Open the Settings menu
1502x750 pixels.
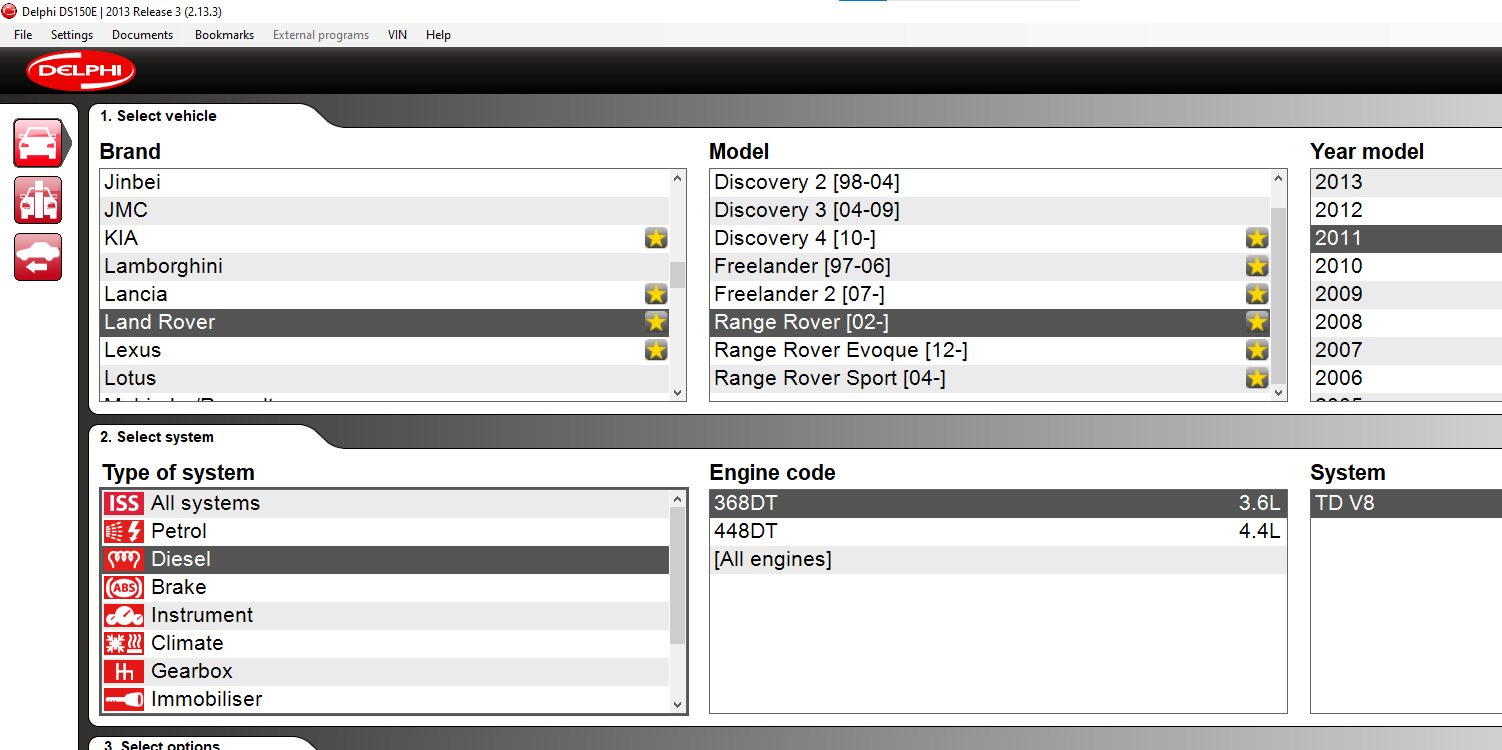(72, 35)
